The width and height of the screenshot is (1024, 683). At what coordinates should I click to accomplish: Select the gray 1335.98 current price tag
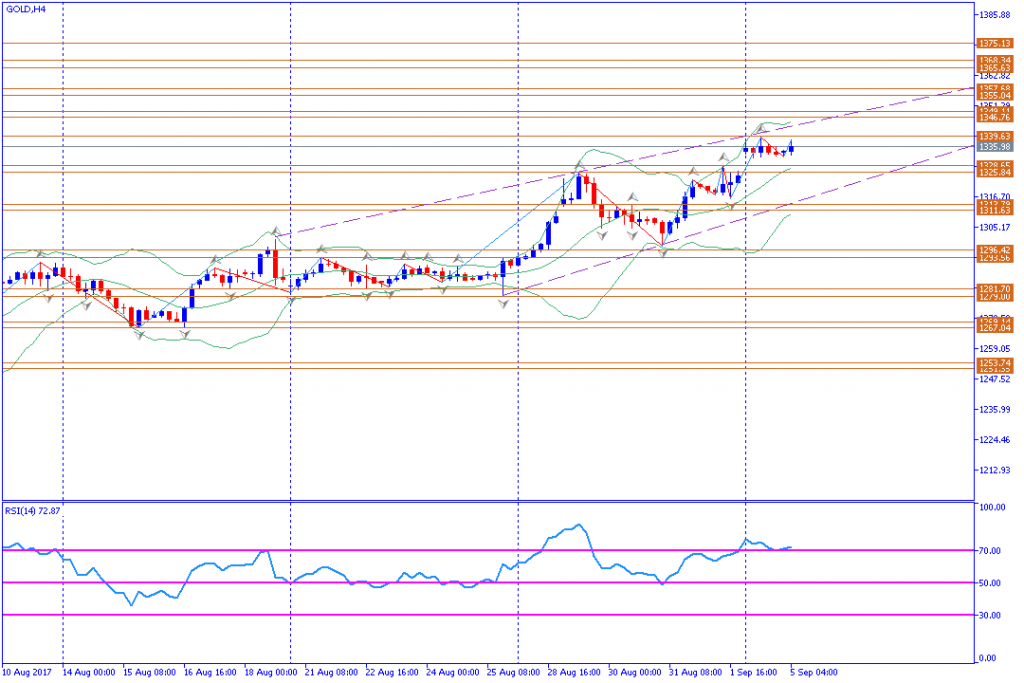995,148
